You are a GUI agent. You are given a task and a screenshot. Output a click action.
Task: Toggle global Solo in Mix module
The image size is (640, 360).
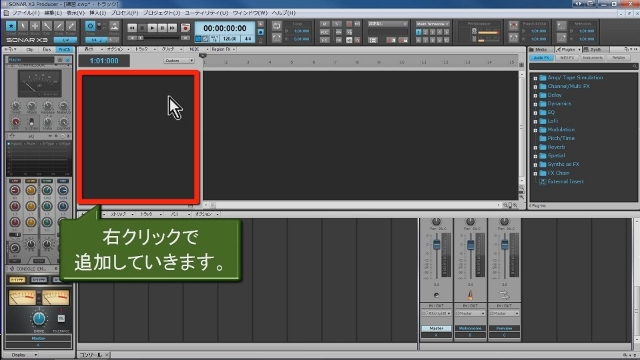coord(337,24)
